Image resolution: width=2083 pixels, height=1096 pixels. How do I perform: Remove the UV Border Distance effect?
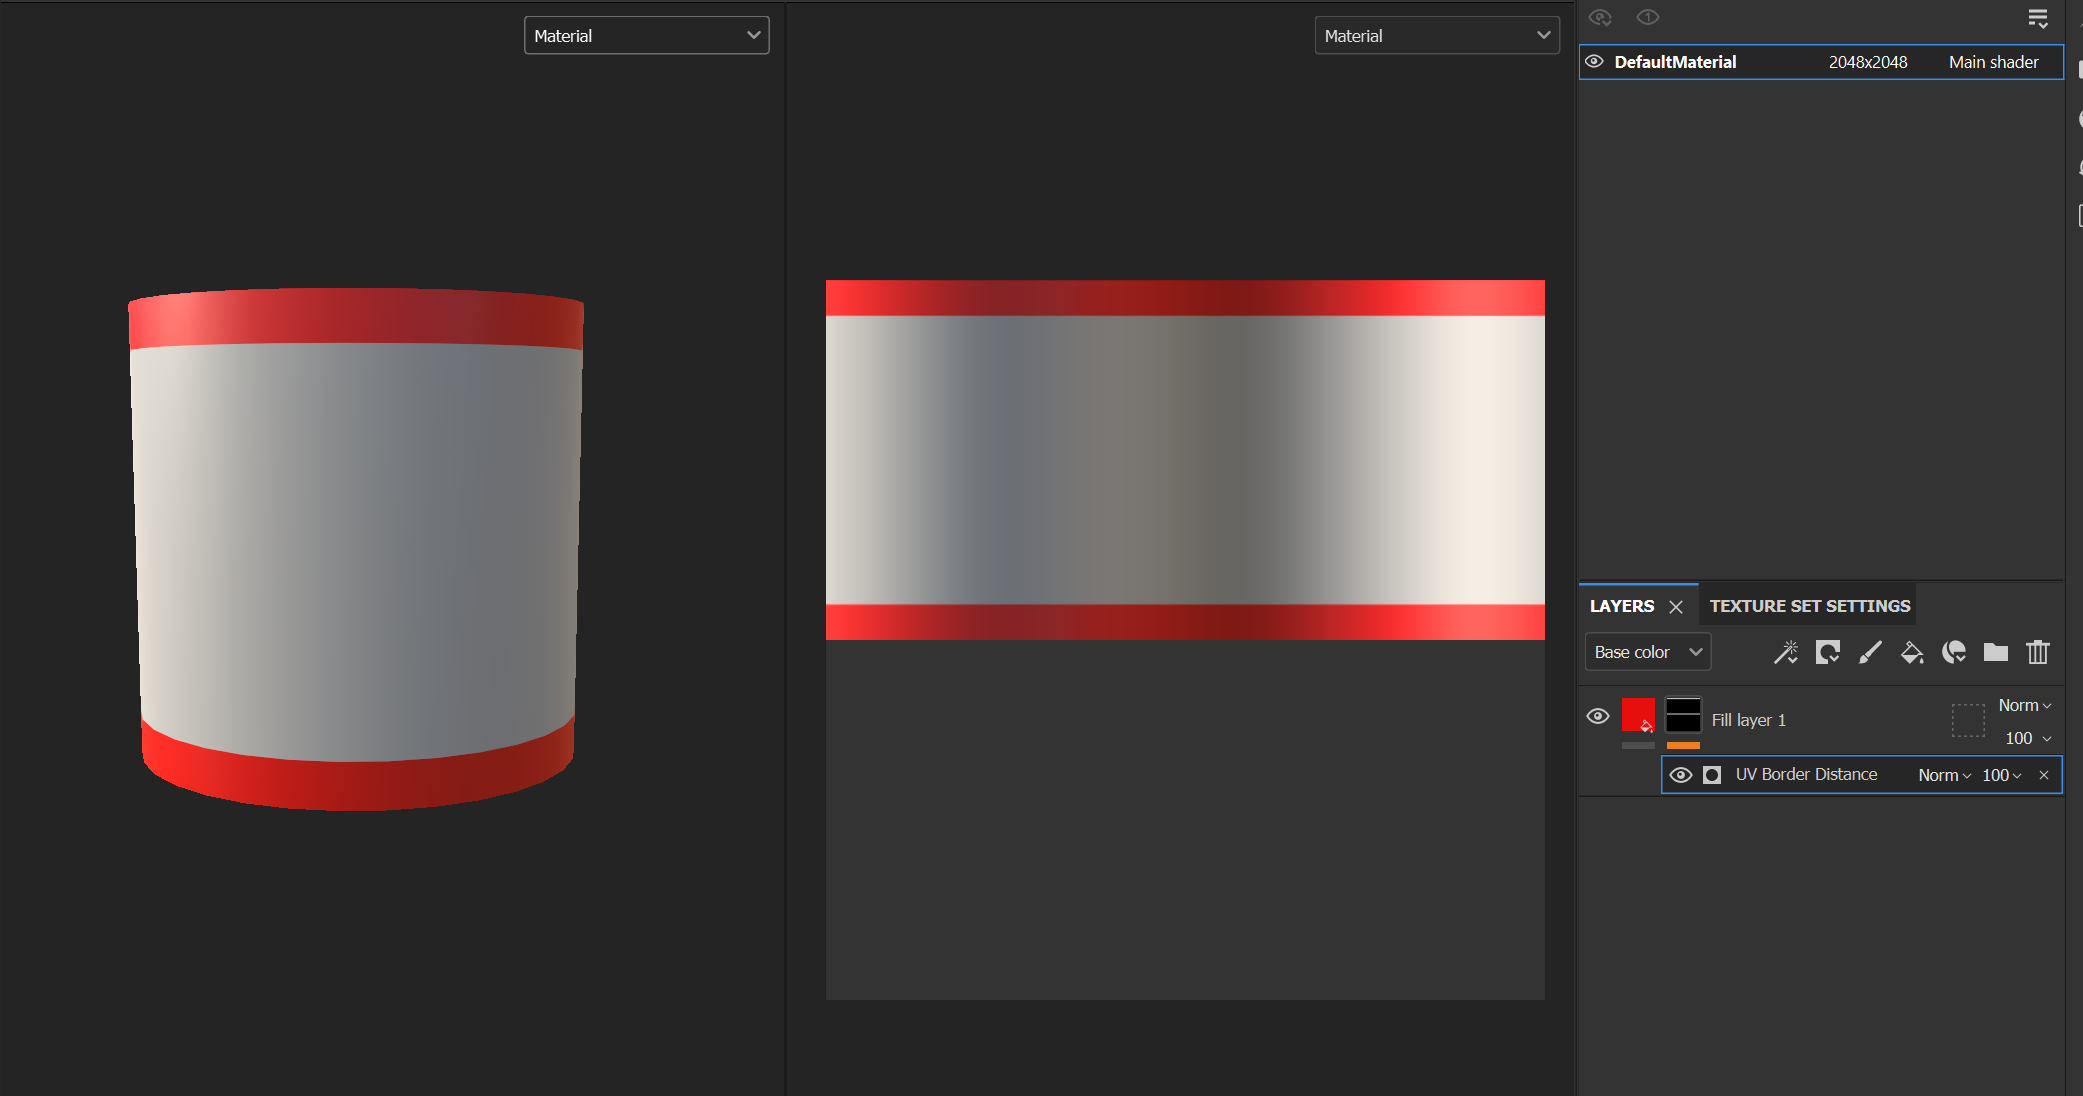(x=2044, y=775)
